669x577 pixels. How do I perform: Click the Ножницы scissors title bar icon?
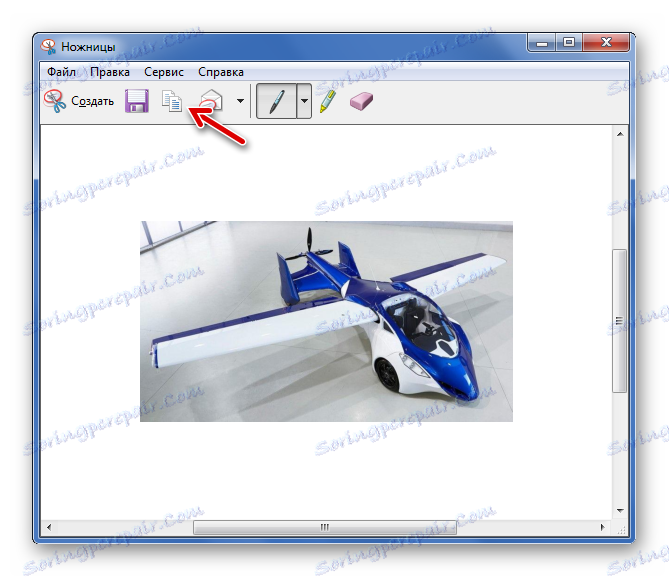point(48,47)
